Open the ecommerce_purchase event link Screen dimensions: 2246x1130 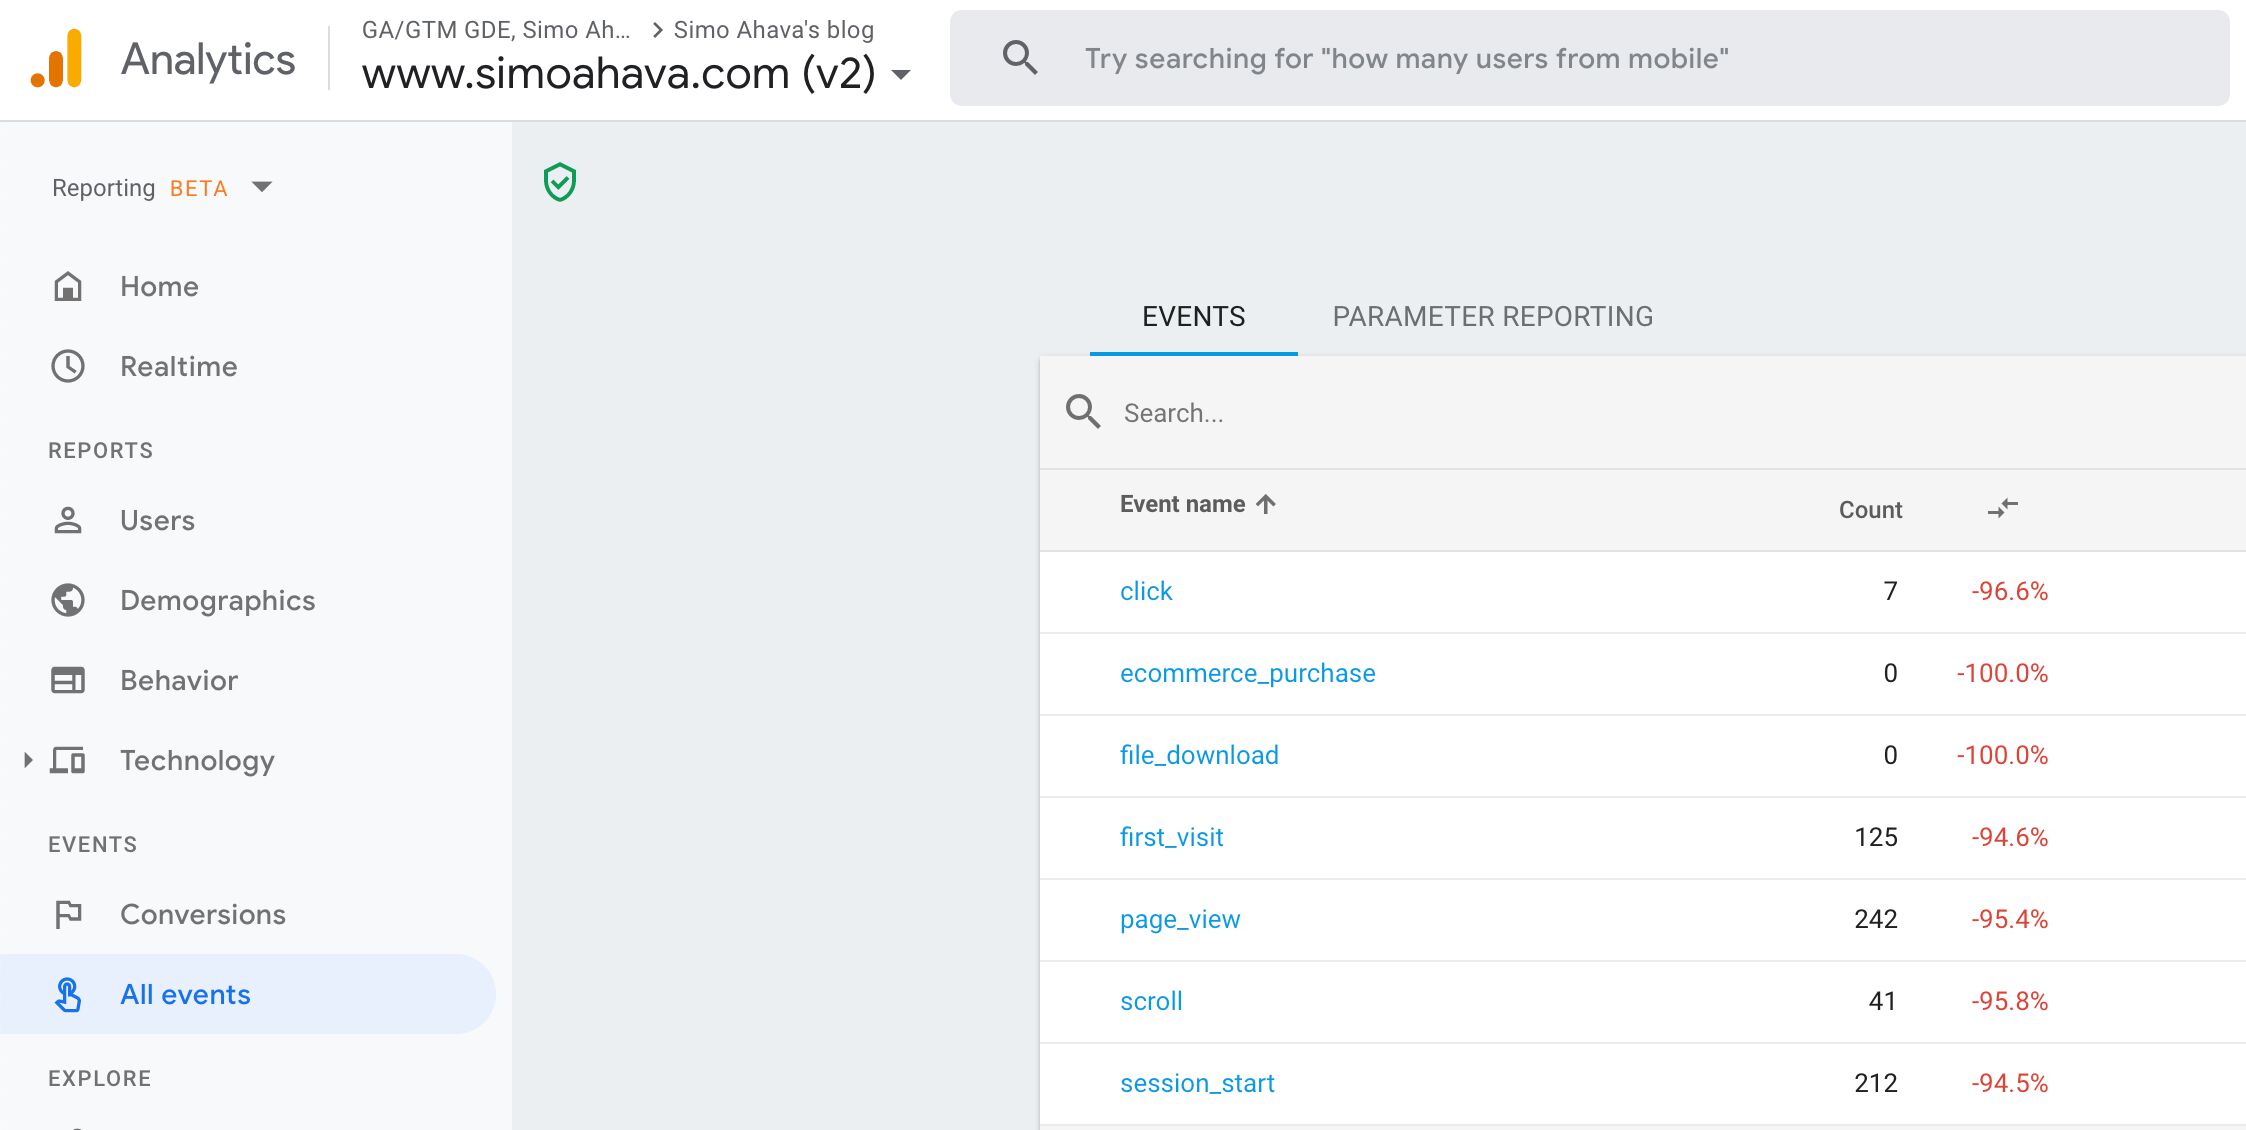(1247, 673)
